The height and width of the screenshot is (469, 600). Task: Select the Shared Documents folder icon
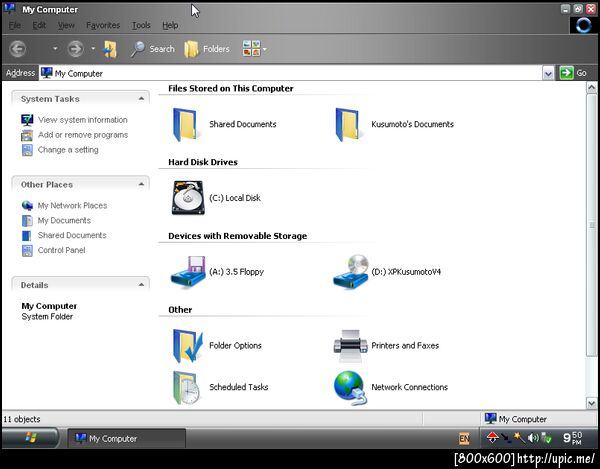(186, 124)
